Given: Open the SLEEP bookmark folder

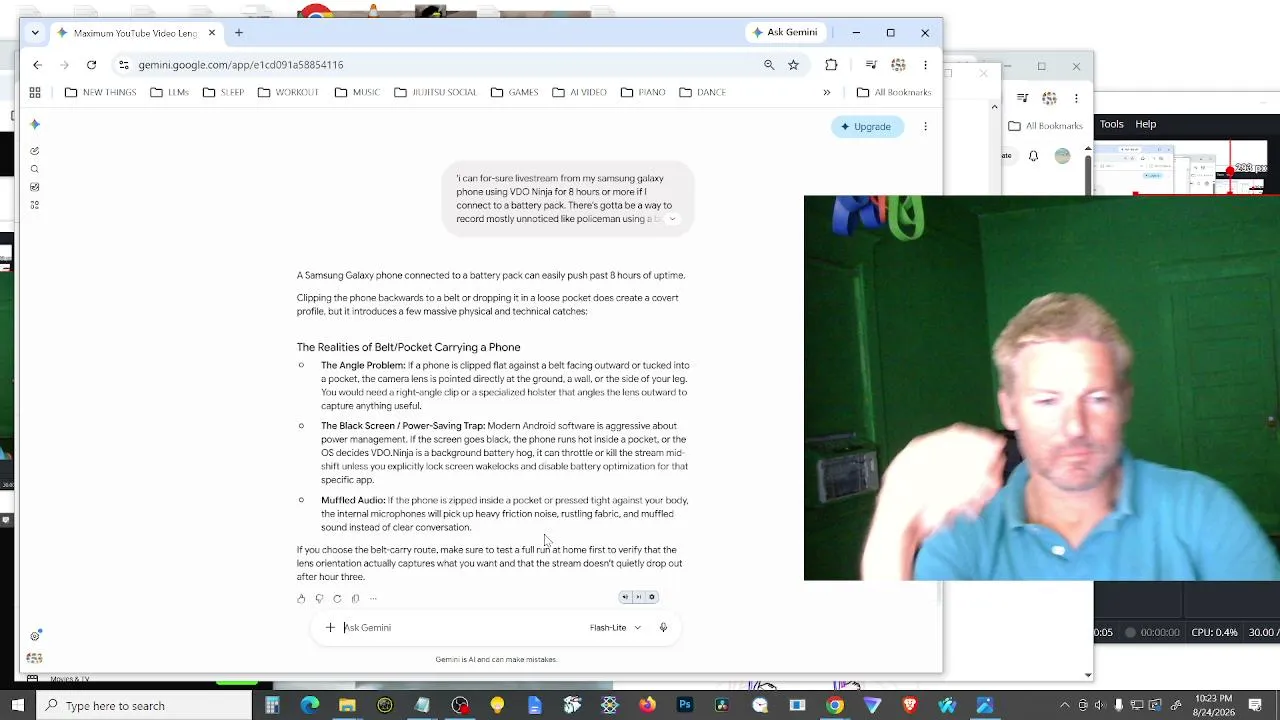Looking at the screenshot, I should [x=223, y=92].
